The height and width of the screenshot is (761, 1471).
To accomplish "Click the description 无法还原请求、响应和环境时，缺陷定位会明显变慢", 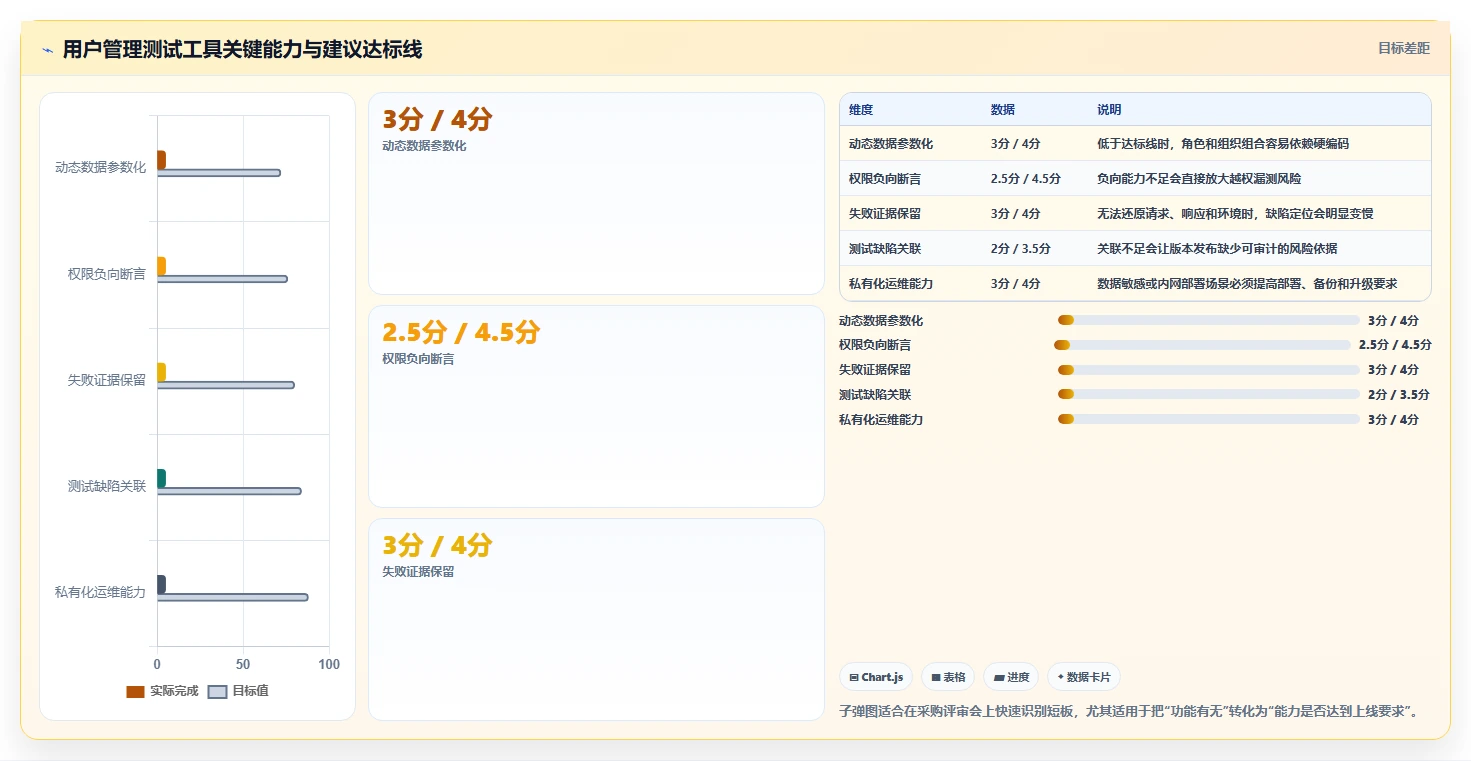I will tap(1235, 214).
